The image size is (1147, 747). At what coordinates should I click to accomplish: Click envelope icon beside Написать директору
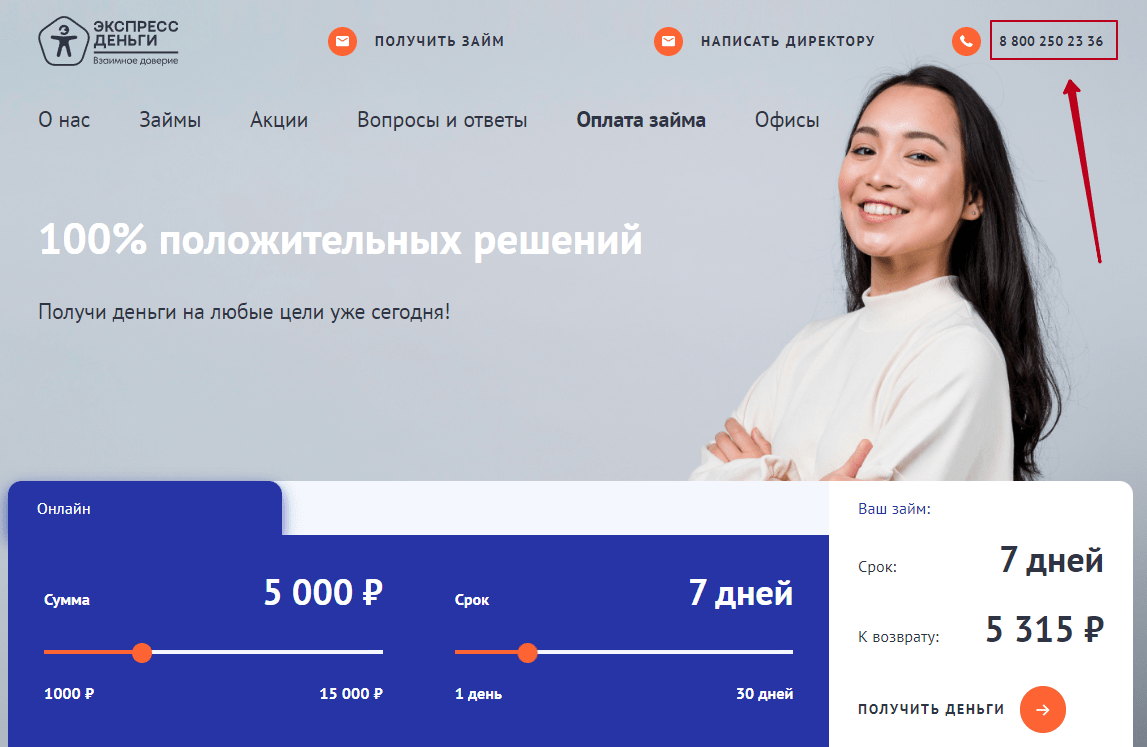click(669, 41)
